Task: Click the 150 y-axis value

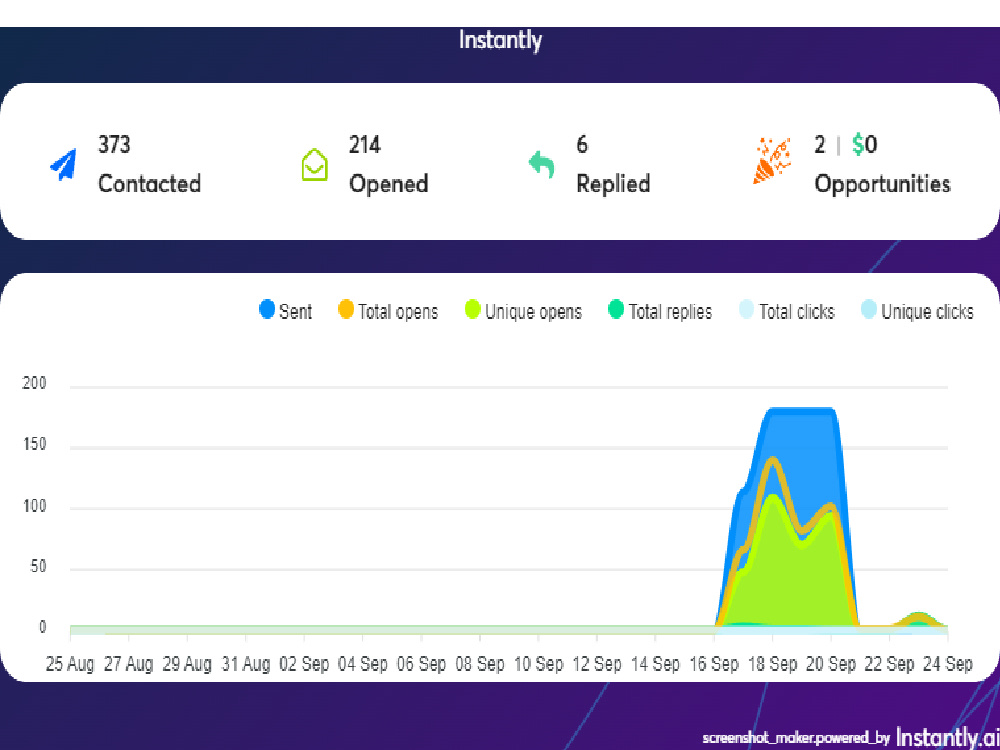Action: pos(34,445)
